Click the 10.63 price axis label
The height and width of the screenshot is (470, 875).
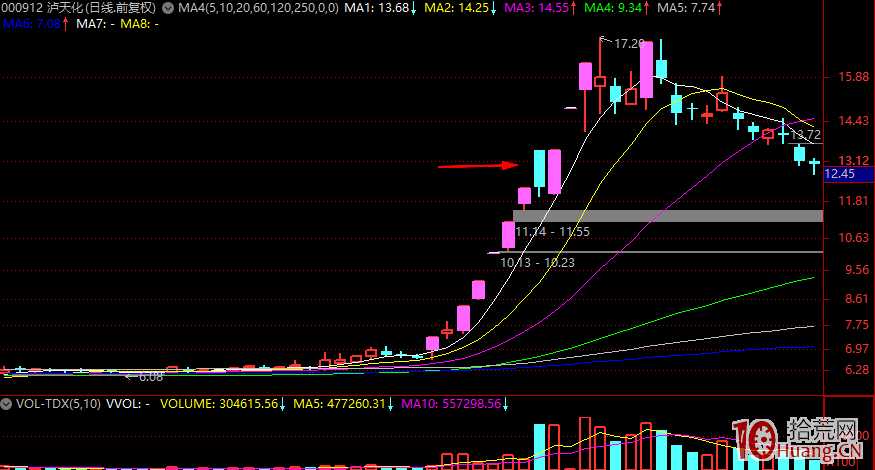pos(854,238)
